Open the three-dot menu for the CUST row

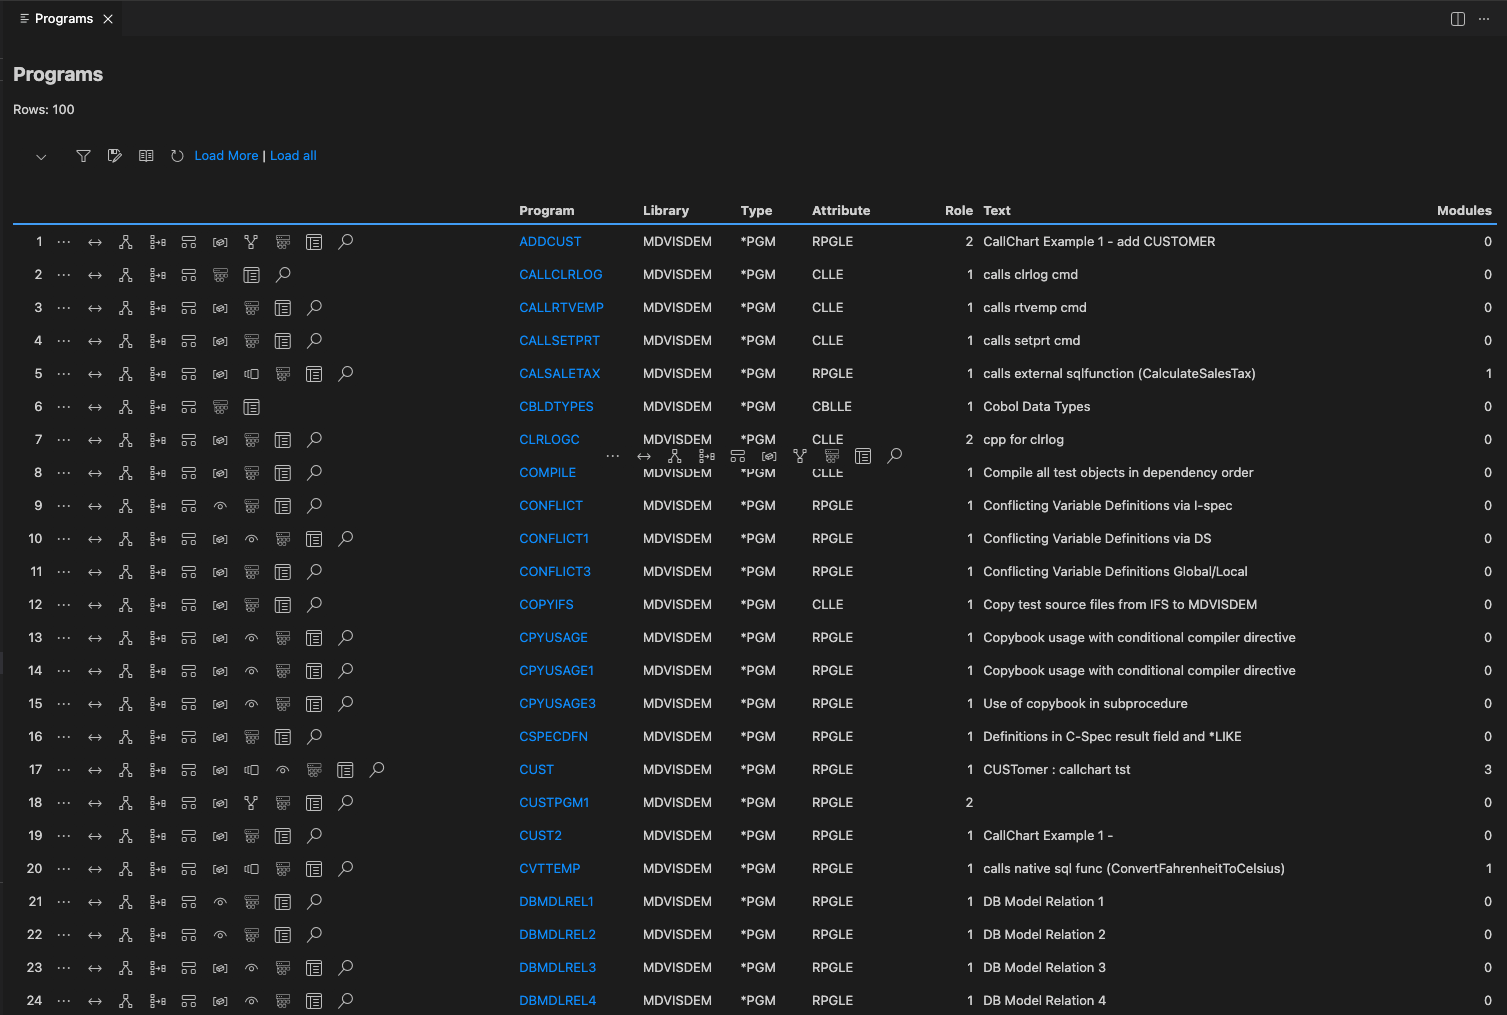coord(64,770)
